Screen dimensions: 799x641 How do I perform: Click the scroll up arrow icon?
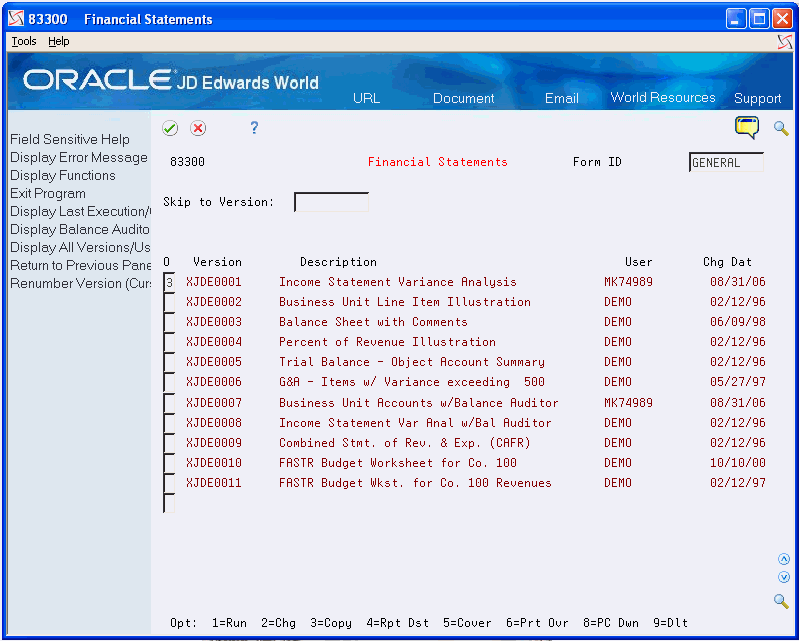pos(784,559)
